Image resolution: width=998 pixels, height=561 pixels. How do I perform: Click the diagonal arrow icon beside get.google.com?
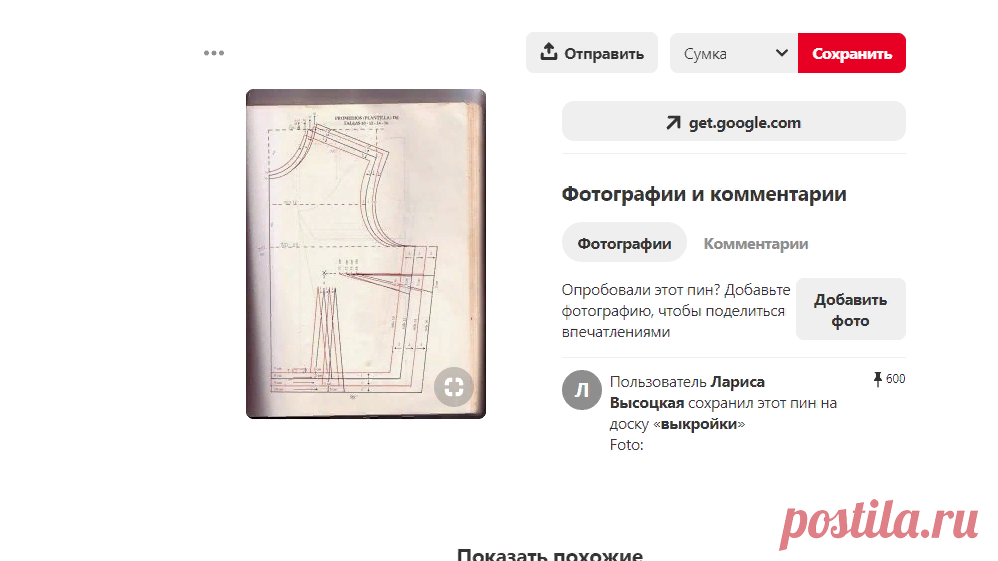[x=673, y=123]
